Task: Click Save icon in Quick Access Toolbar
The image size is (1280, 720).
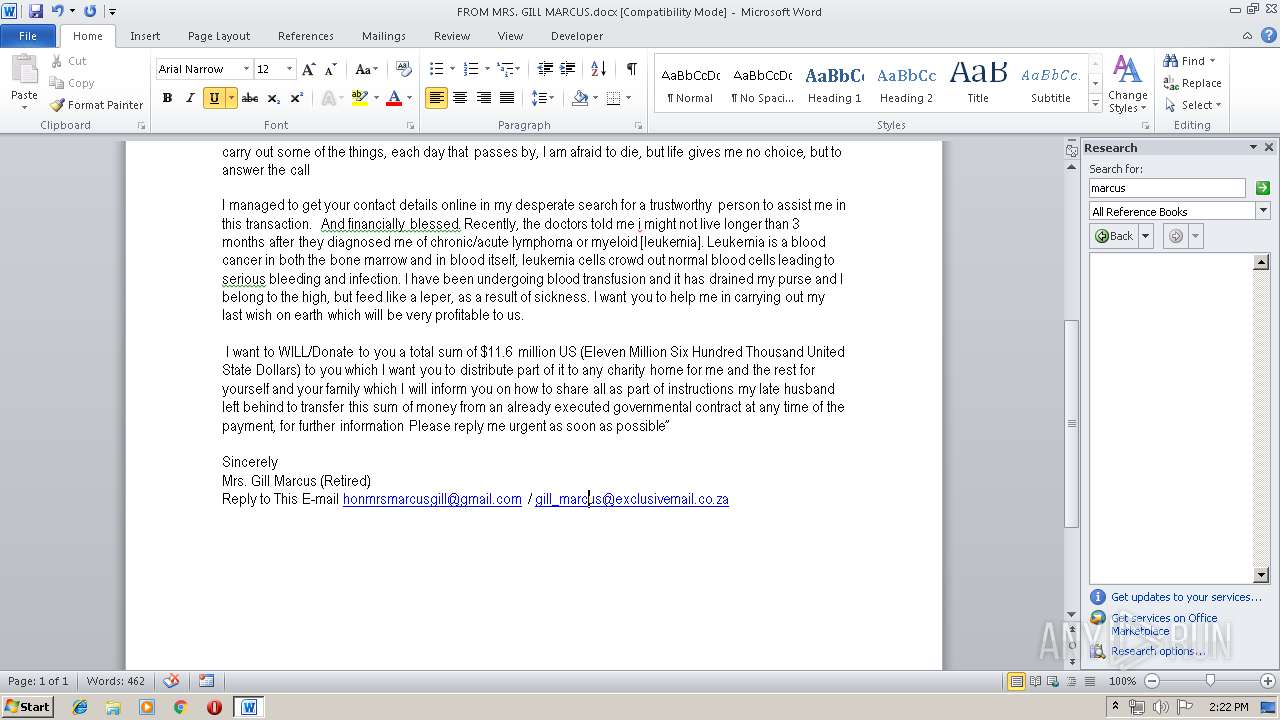Action: [36, 11]
